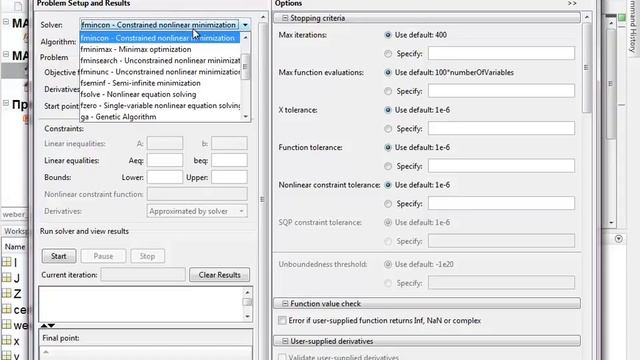Open the Solver dropdown arrow
The width and height of the screenshot is (640, 360).
[x=245, y=25]
